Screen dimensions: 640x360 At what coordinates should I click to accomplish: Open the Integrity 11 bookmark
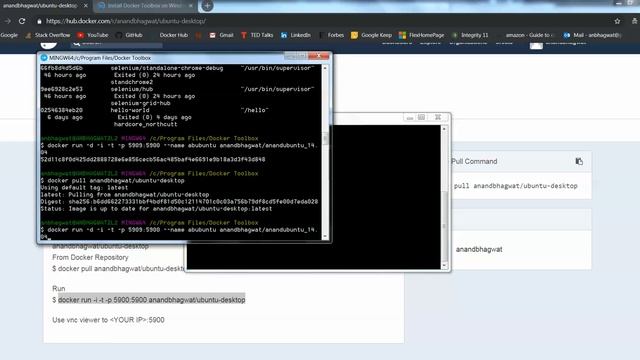point(470,35)
